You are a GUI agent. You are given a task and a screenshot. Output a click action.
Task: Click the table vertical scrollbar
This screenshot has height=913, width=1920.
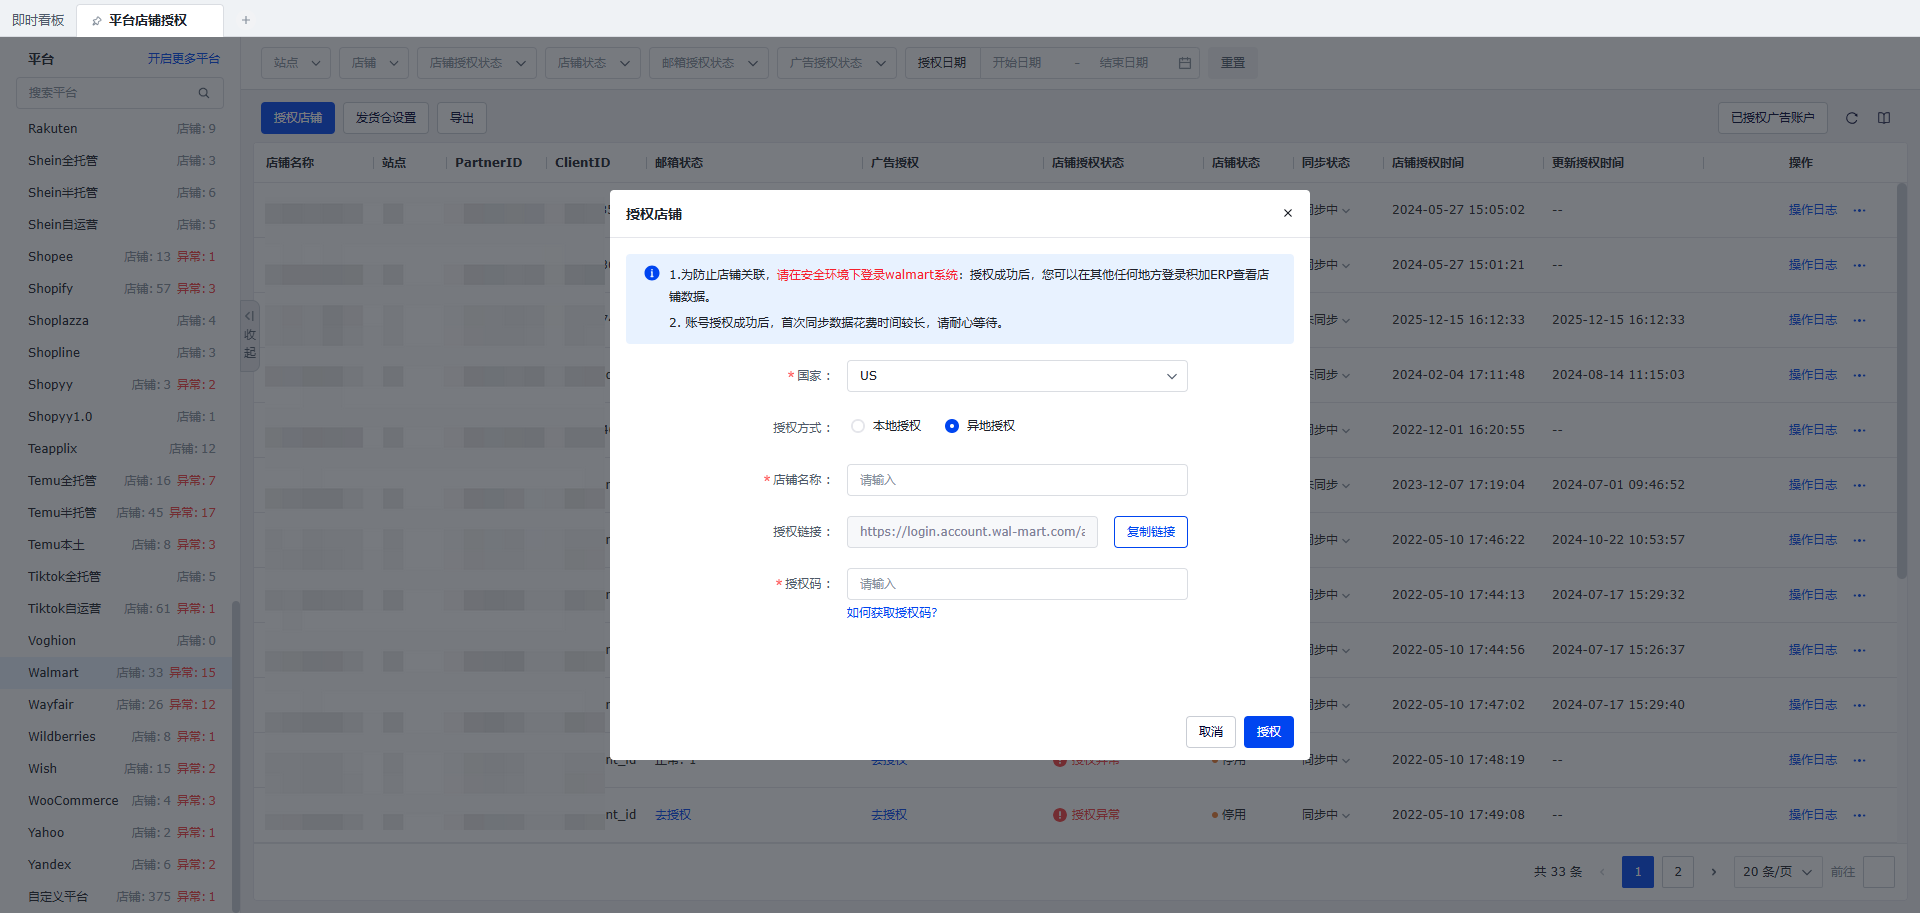[1902, 380]
